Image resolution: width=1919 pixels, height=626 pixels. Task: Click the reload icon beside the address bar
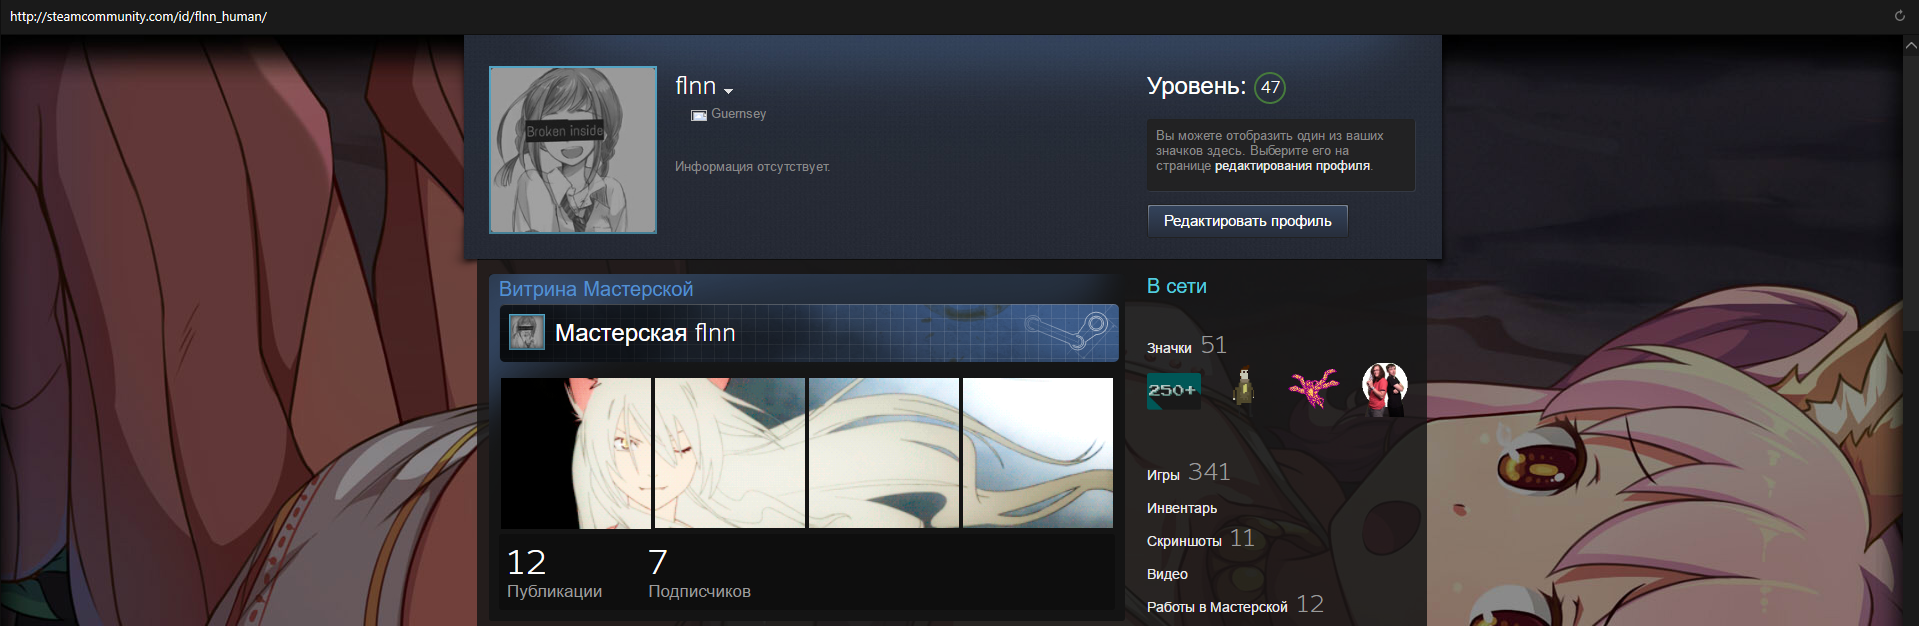click(x=1899, y=16)
